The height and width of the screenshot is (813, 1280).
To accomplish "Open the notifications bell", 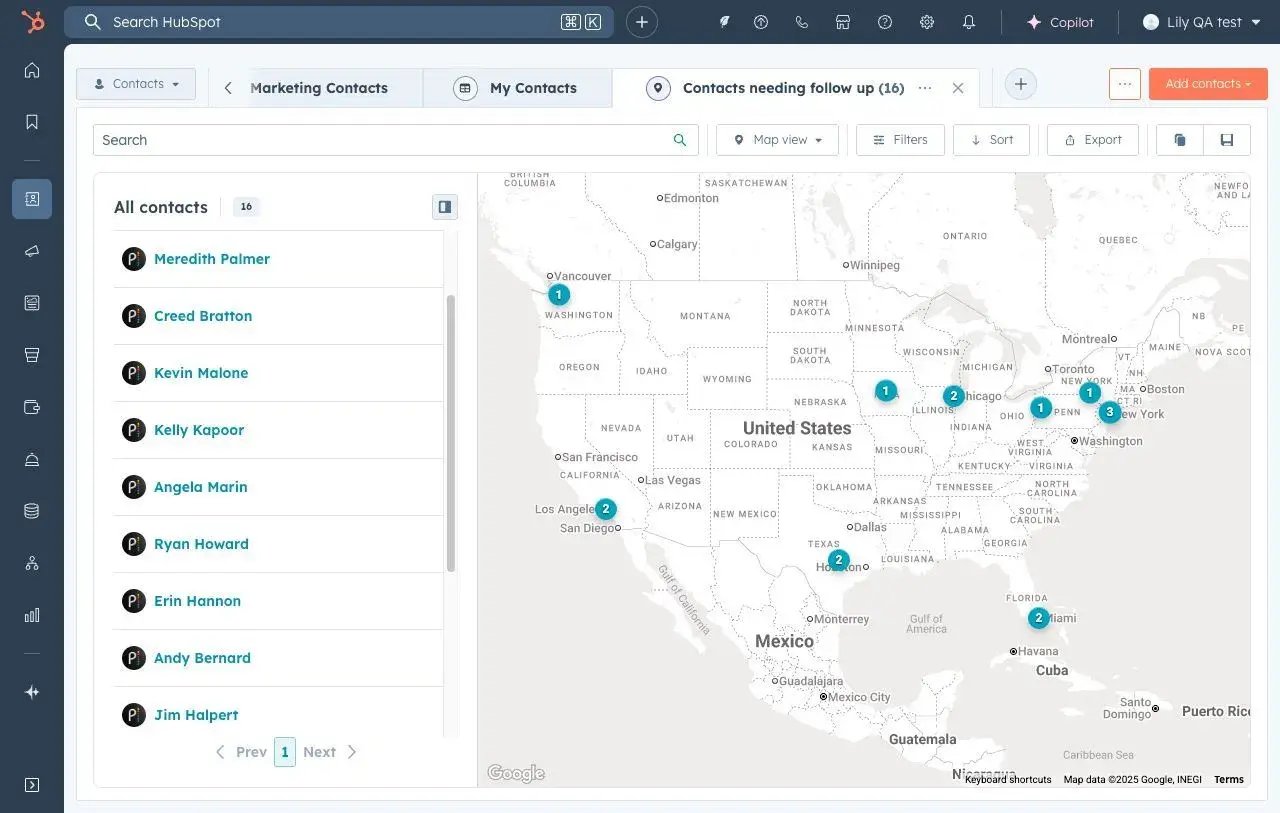I will (x=968, y=22).
